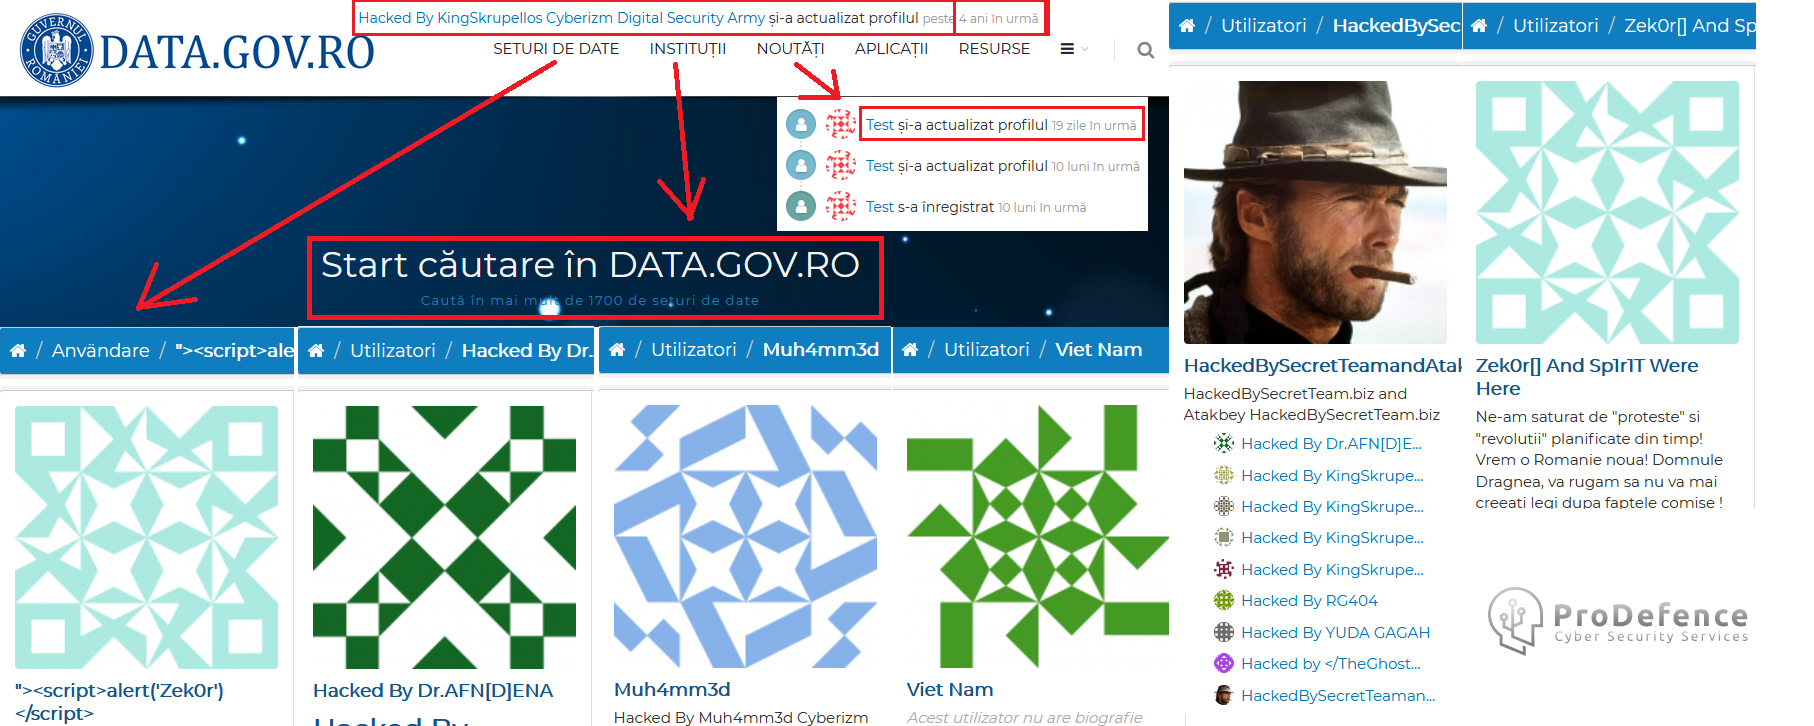This screenshot has height=726, width=1814.
Task: Click user icon beside '19 zile în urmă' activity
Action: (801, 124)
